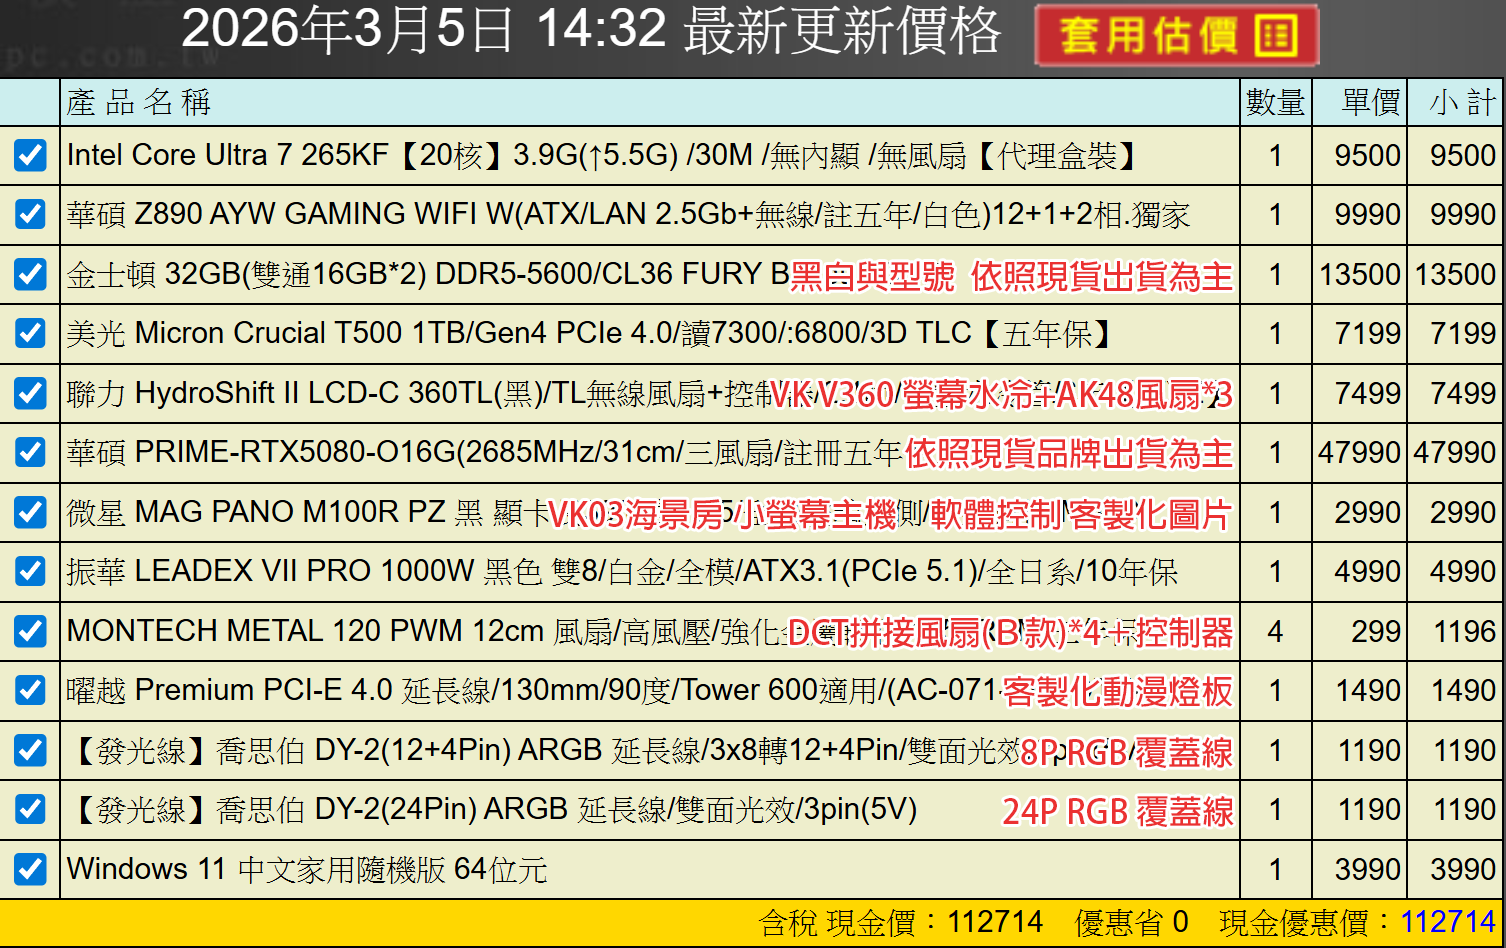Uncheck the Intel Core Ultra 7 265KF row checkbox
This screenshot has height=948, width=1506.
coord(30,155)
